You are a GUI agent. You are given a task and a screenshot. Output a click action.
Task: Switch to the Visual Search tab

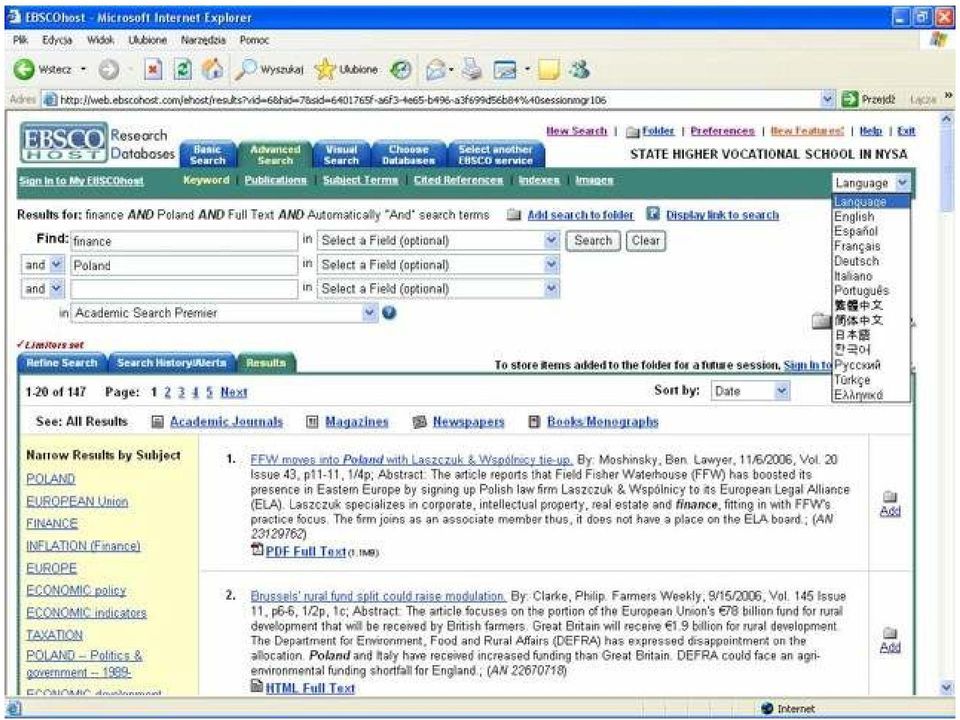tap(341, 155)
